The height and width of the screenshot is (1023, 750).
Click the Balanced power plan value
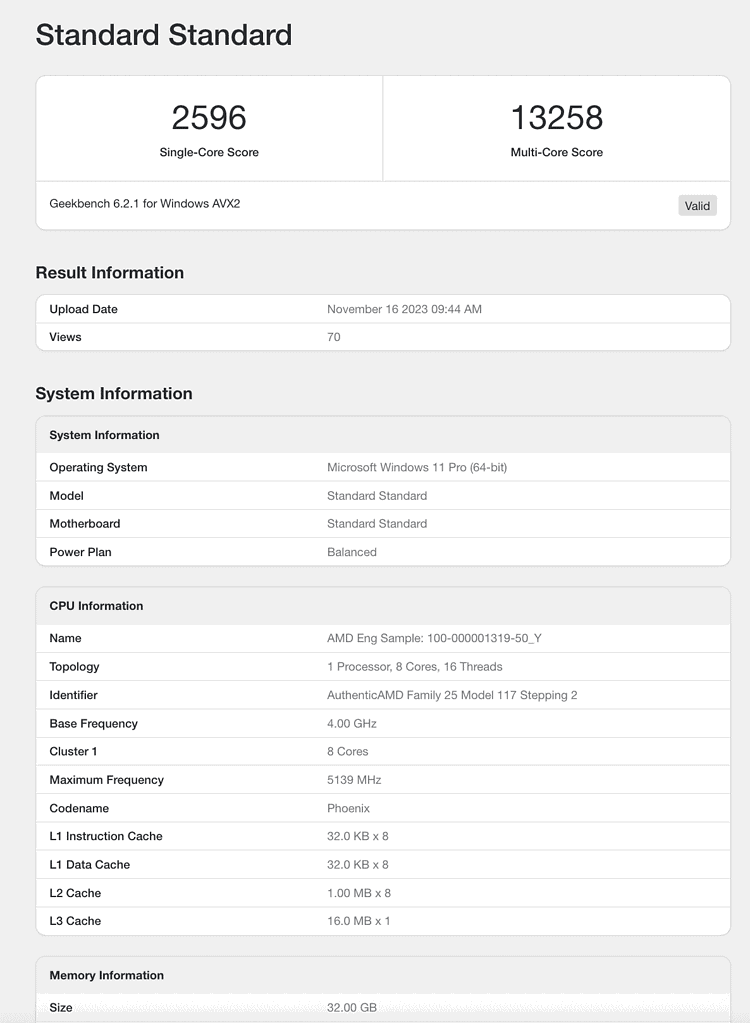(352, 552)
